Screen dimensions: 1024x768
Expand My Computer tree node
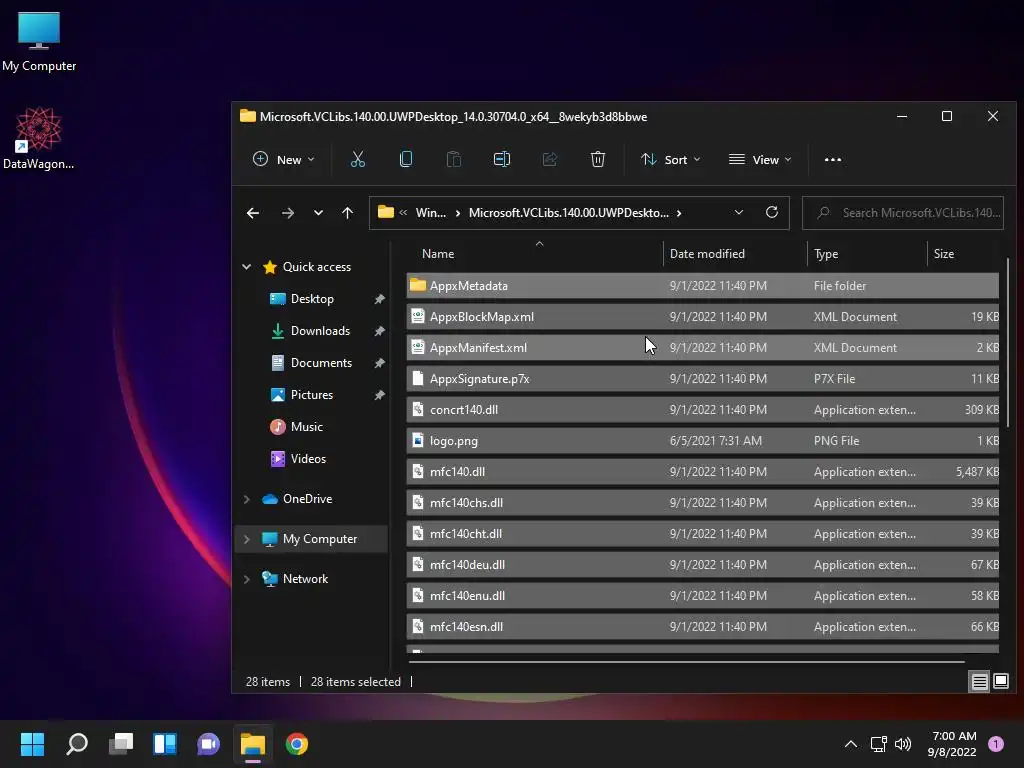247,539
